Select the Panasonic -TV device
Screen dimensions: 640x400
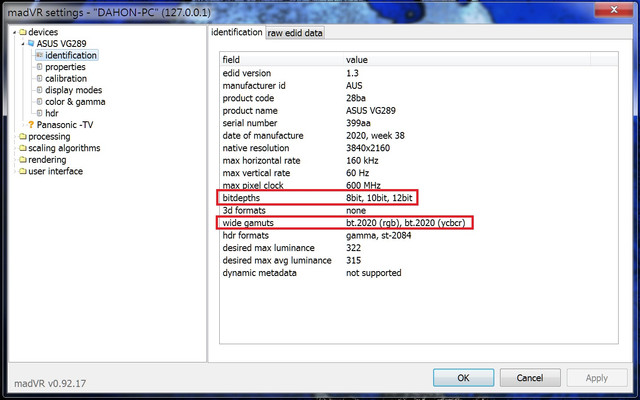pos(65,124)
